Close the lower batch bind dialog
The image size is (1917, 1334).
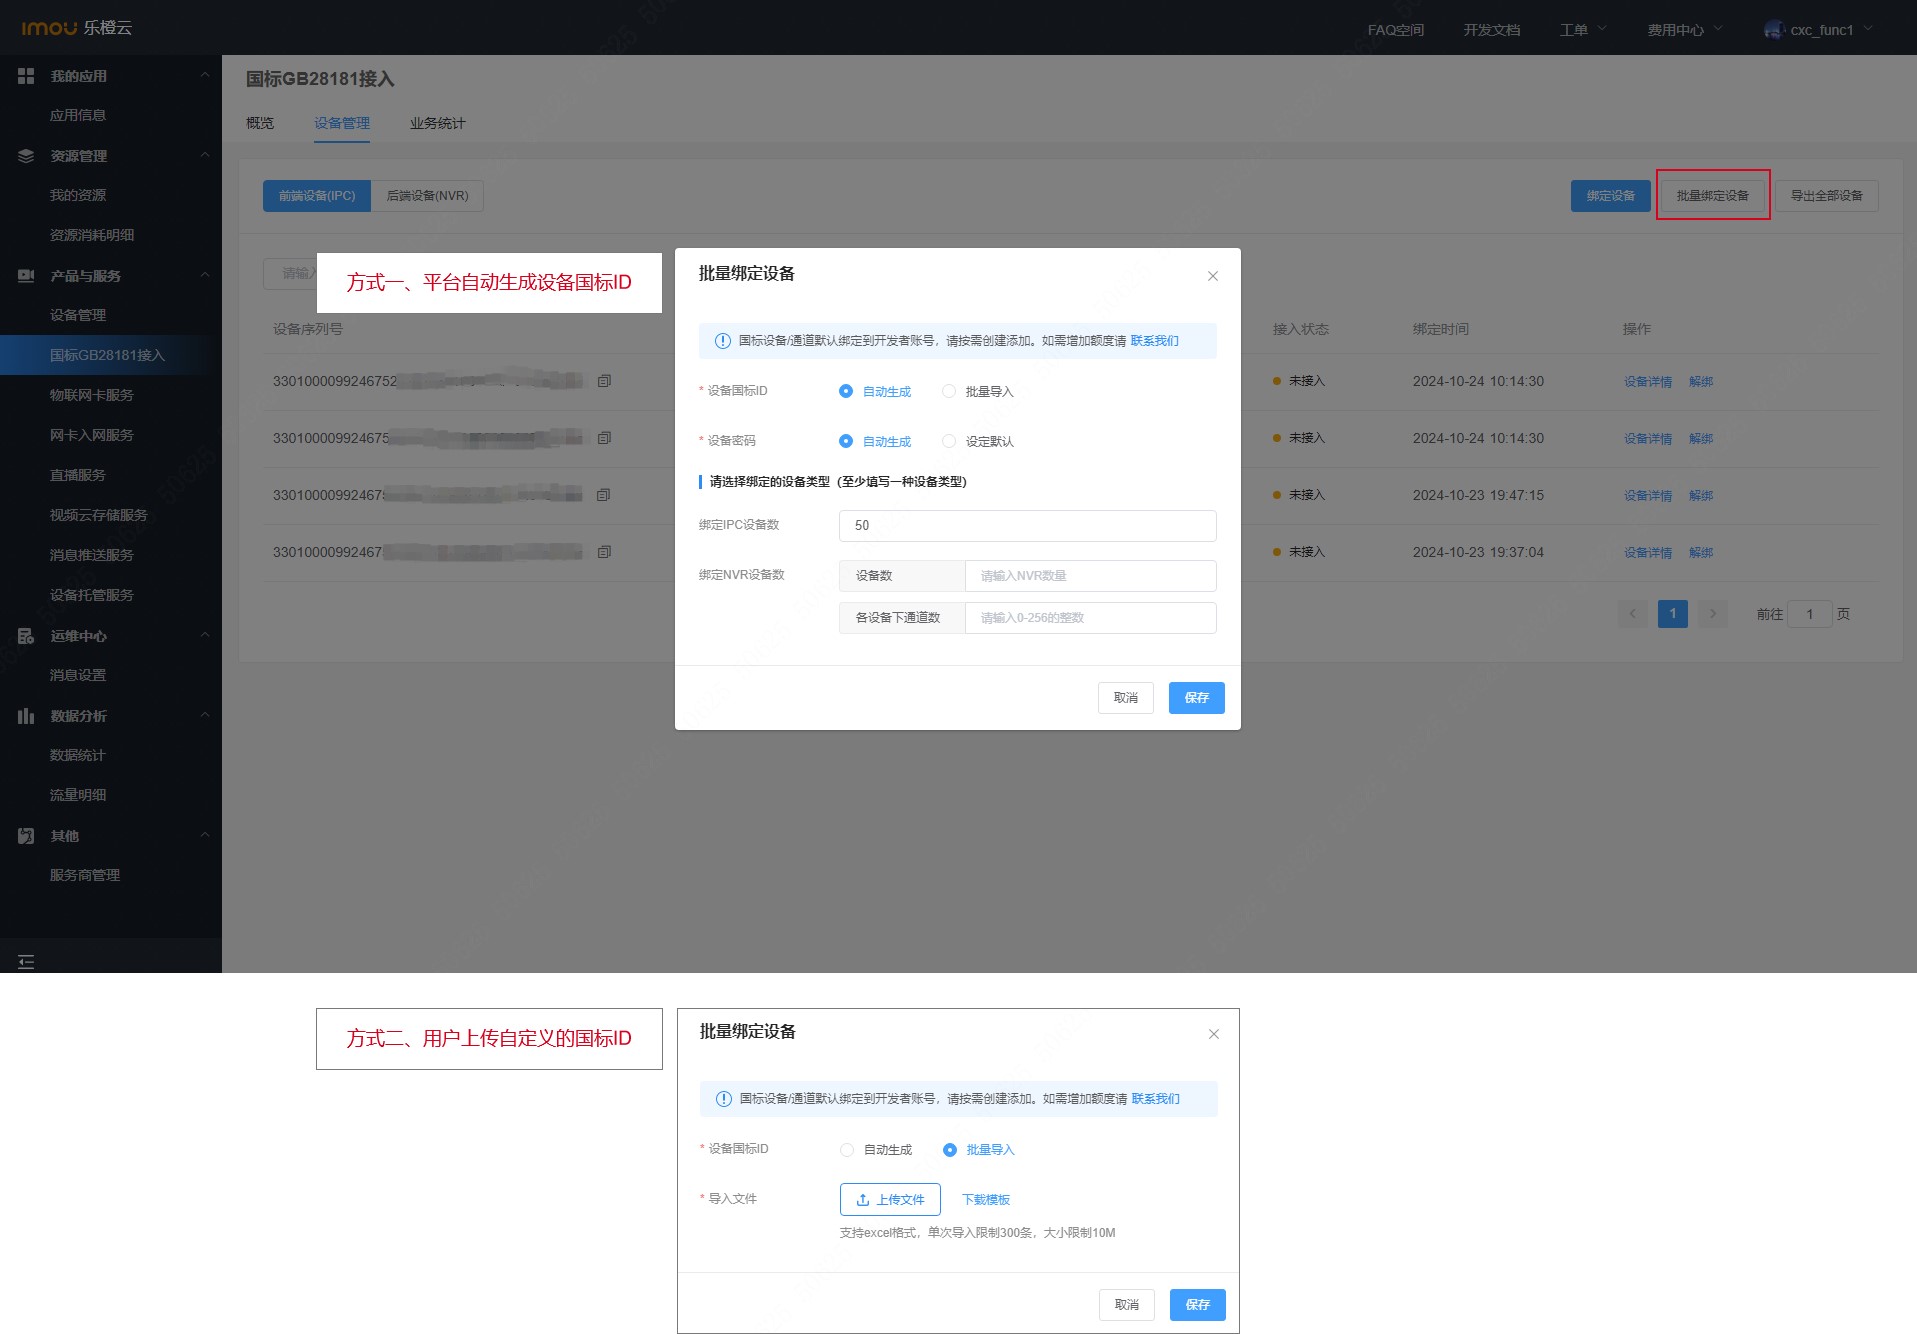pos(1213,1034)
